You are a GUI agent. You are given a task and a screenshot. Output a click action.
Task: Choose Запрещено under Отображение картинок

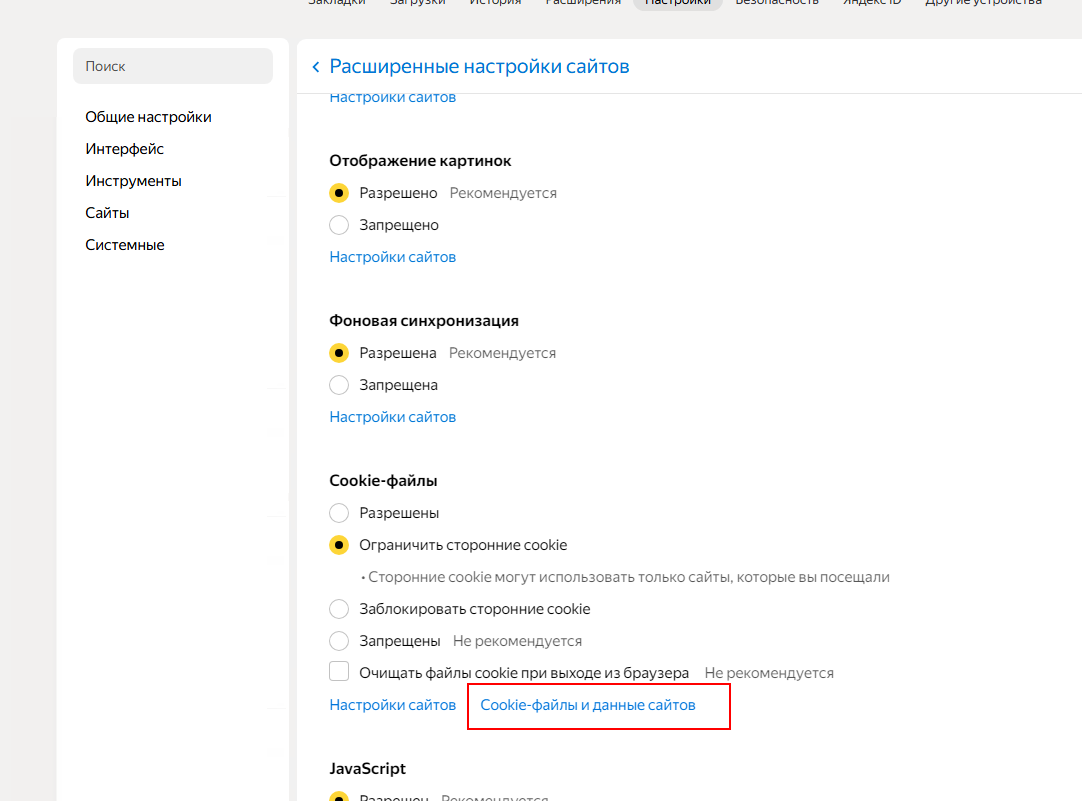coord(339,225)
